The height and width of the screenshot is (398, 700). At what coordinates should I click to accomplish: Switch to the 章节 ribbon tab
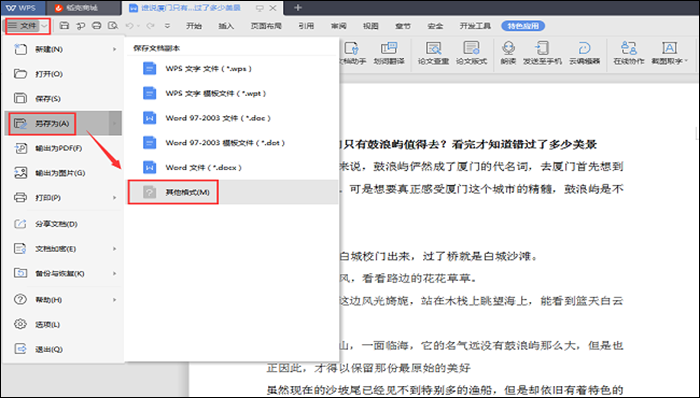403,26
